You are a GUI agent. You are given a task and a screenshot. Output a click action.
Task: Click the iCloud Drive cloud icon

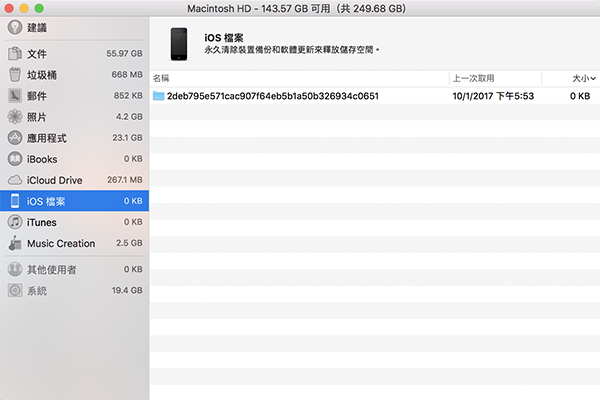[x=15, y=180]
